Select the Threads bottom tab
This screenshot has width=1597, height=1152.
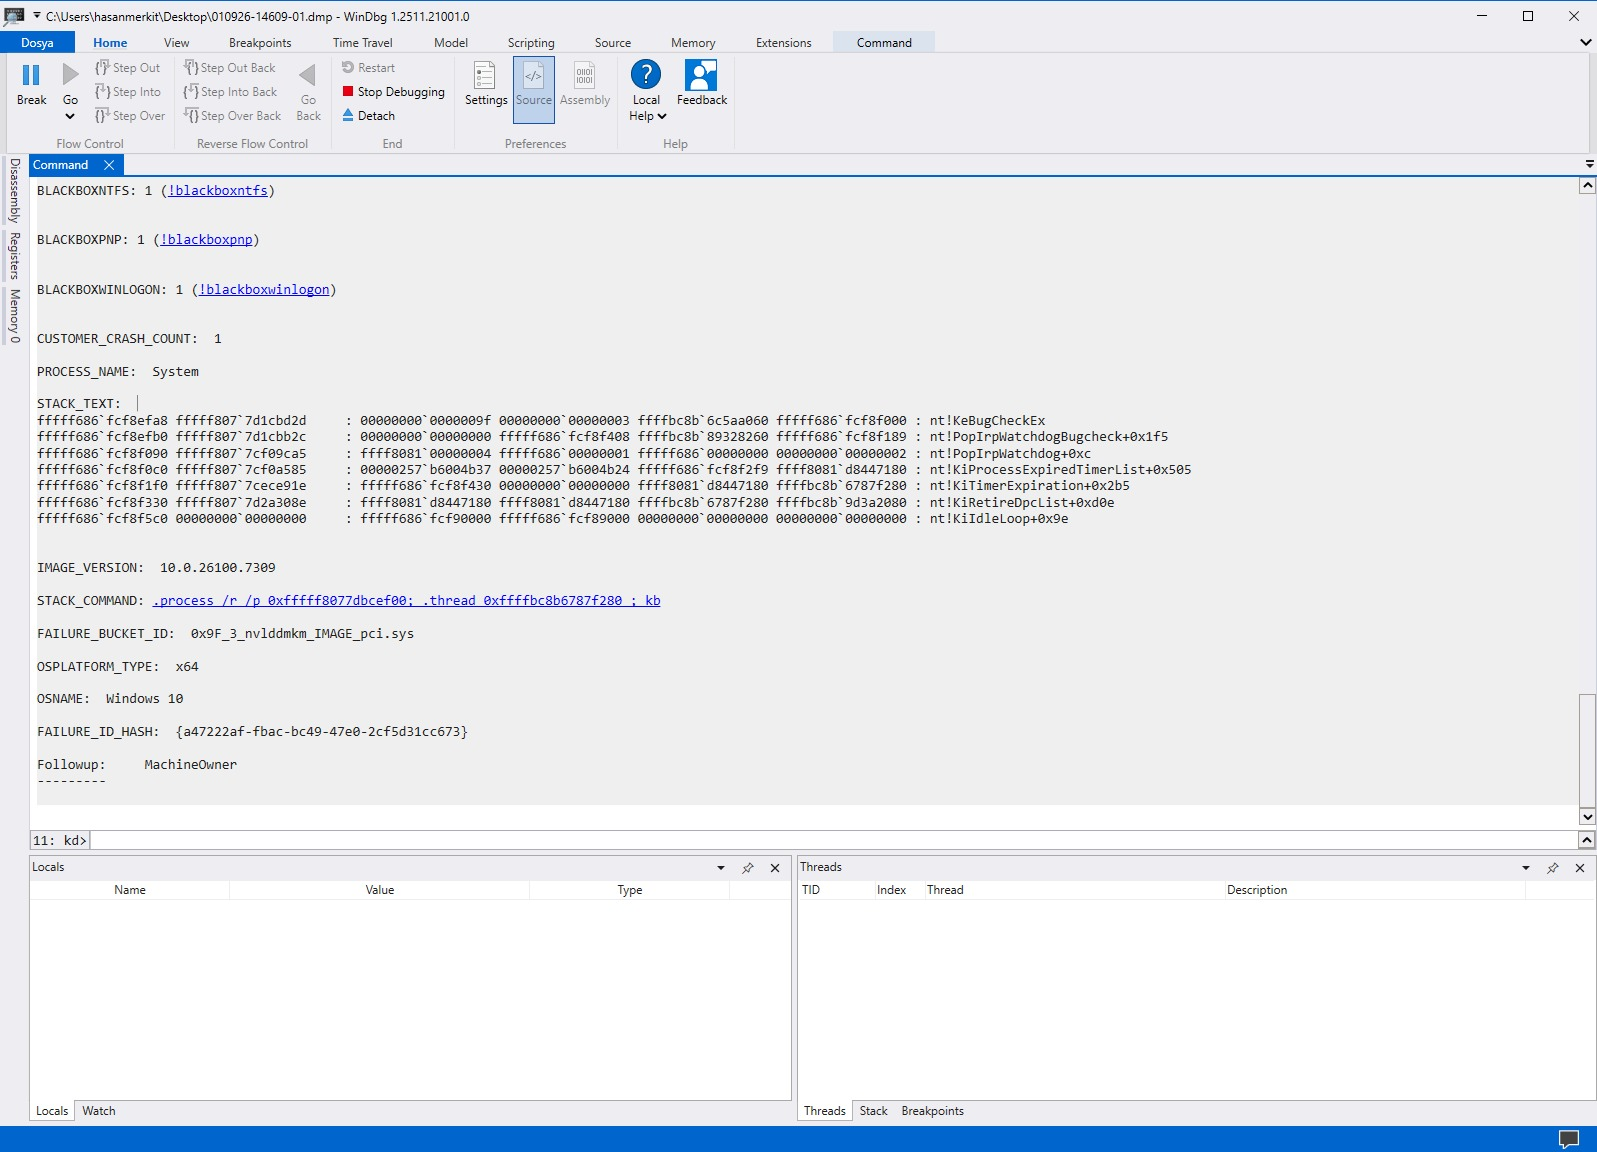coord(825,1111)
